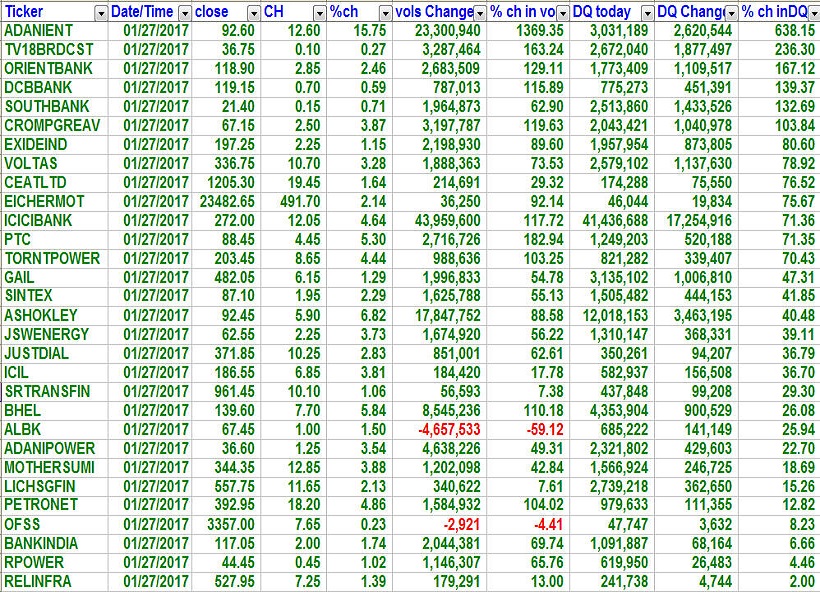
Task: Select OFSS red value -4.41
Action: [x=548, y=525]
